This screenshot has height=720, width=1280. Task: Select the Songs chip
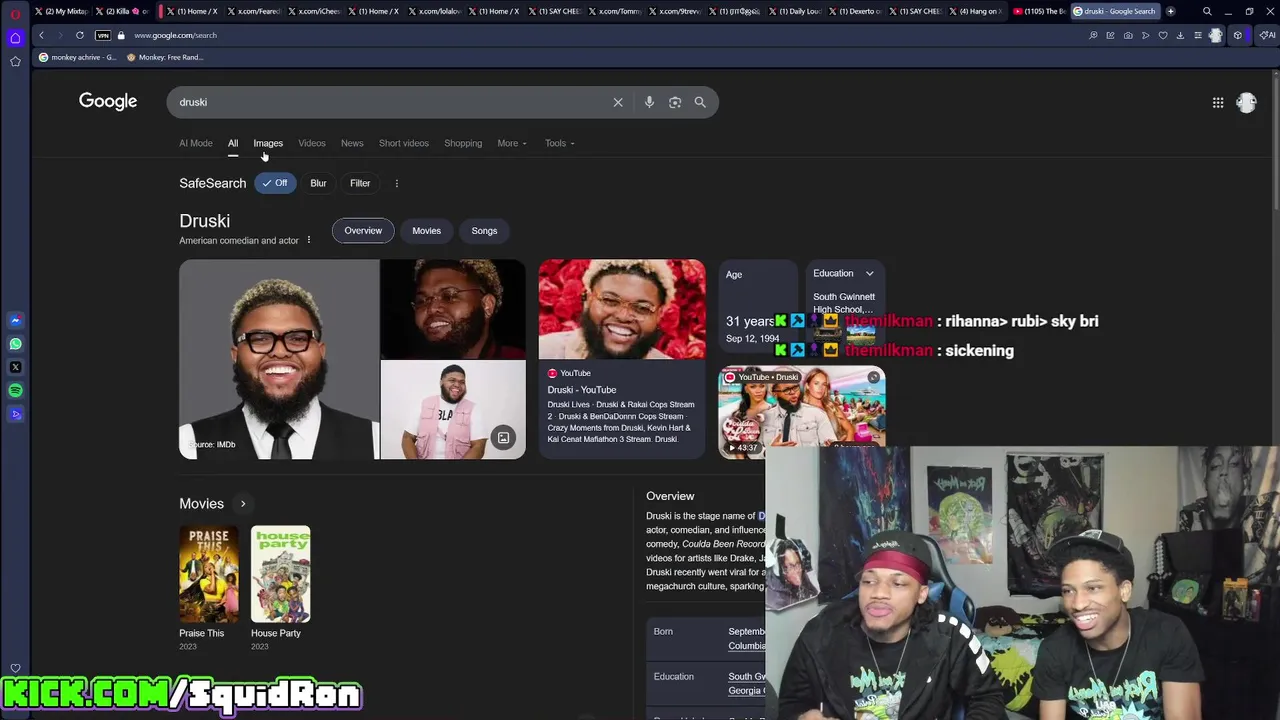(x=484, y=231)
